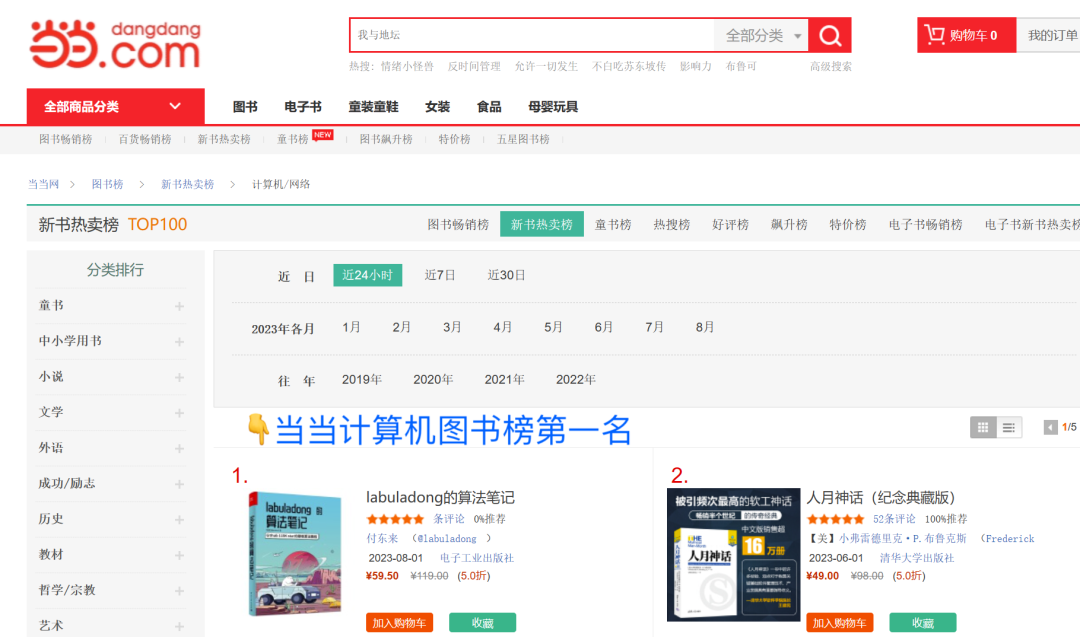Click the search magnifier icon
The height and width of the screenshot is (637, 1080).
click(x=830, y=35)
